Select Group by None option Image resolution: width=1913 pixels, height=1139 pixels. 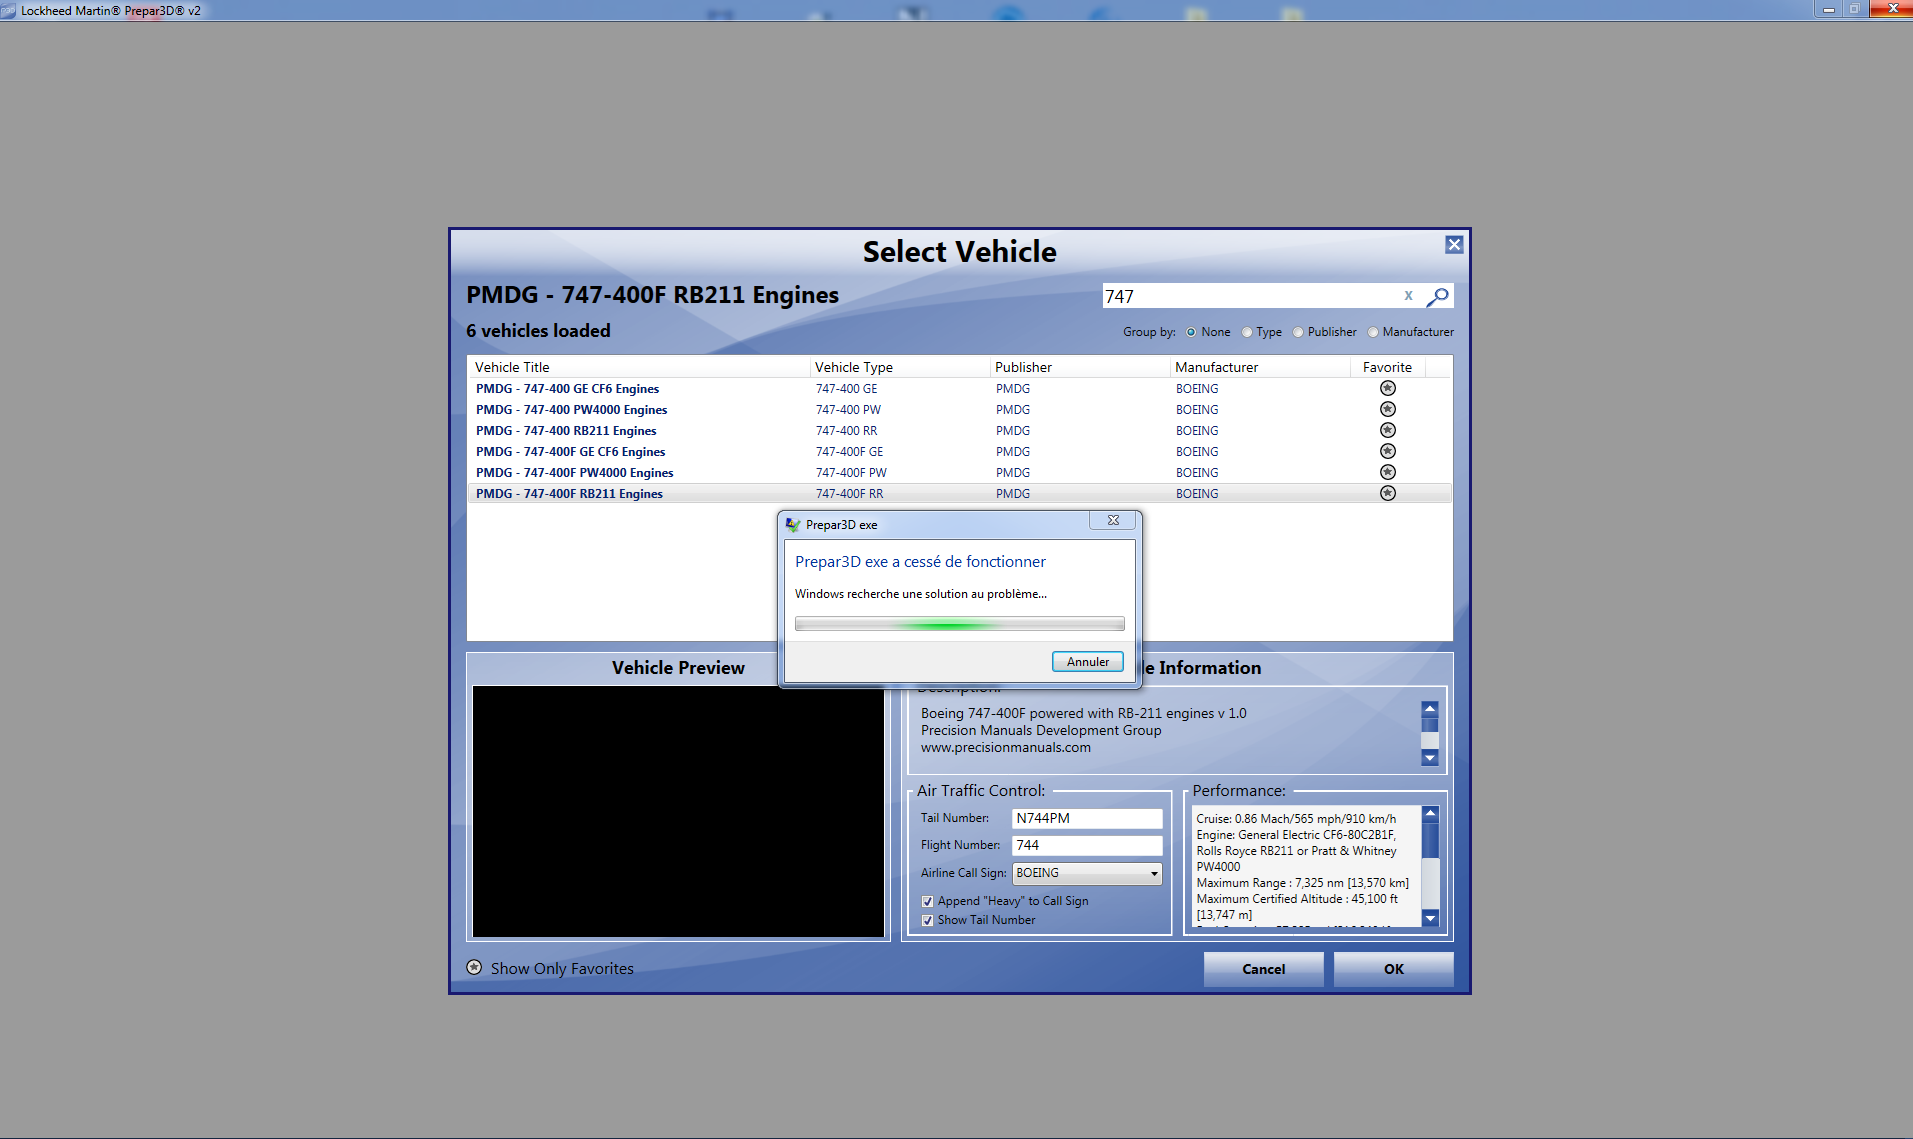1191,332
